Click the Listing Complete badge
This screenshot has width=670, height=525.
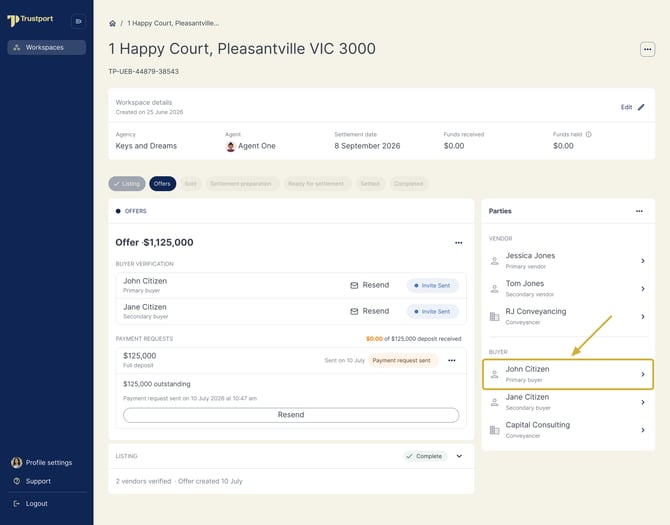click(425, 456)
